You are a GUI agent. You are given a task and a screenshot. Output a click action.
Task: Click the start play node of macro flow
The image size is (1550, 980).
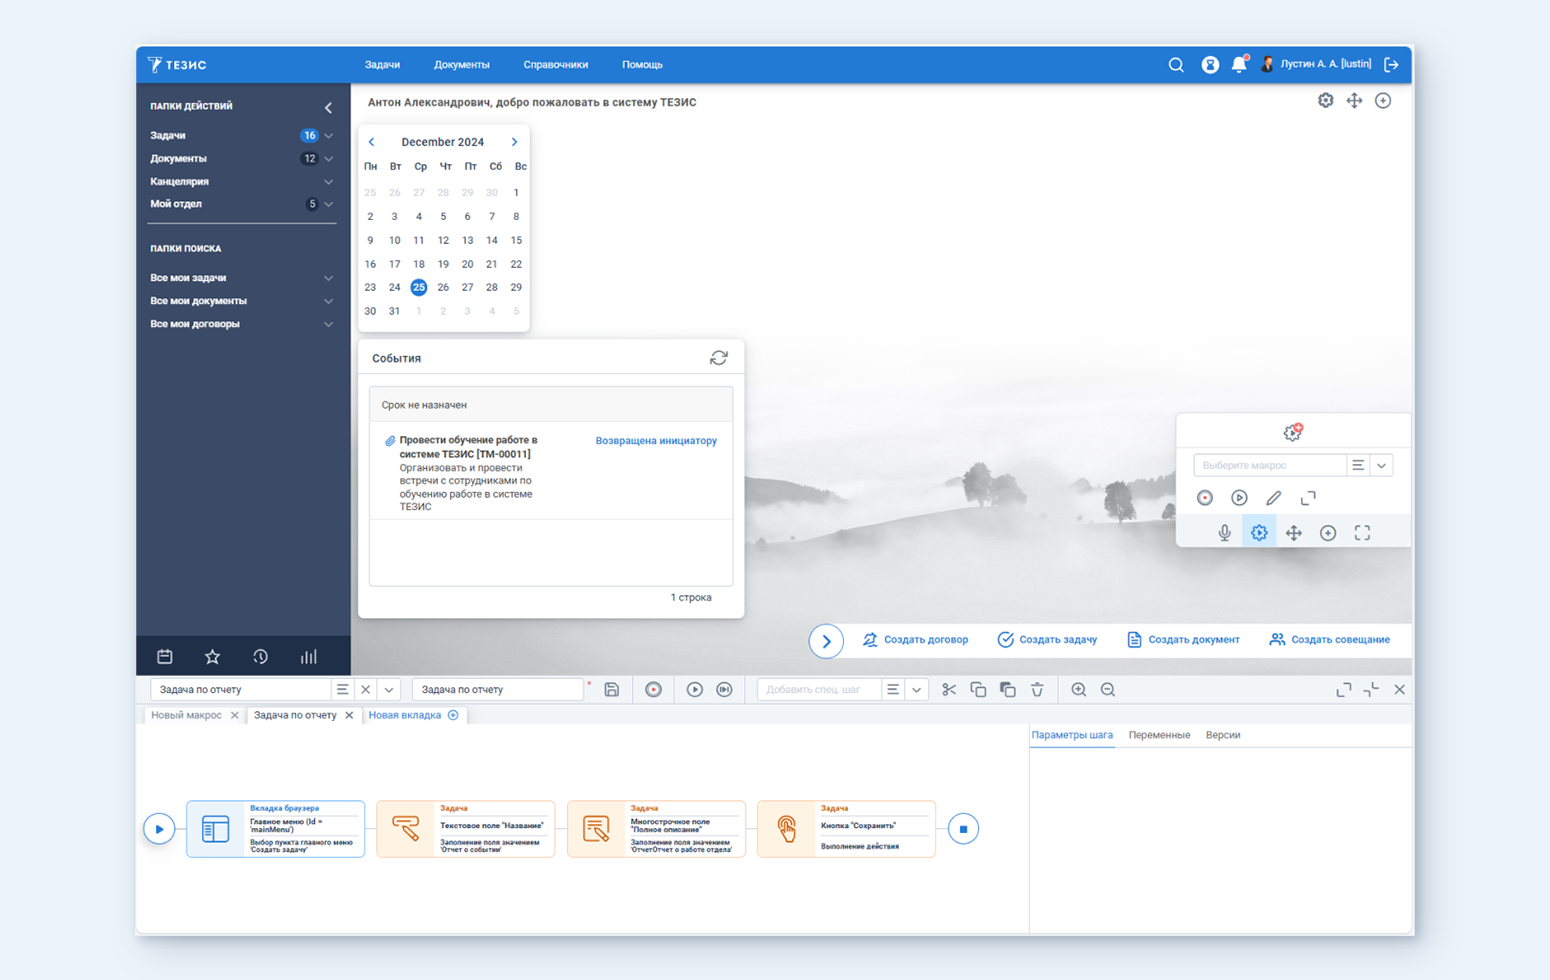coord(159,829)
